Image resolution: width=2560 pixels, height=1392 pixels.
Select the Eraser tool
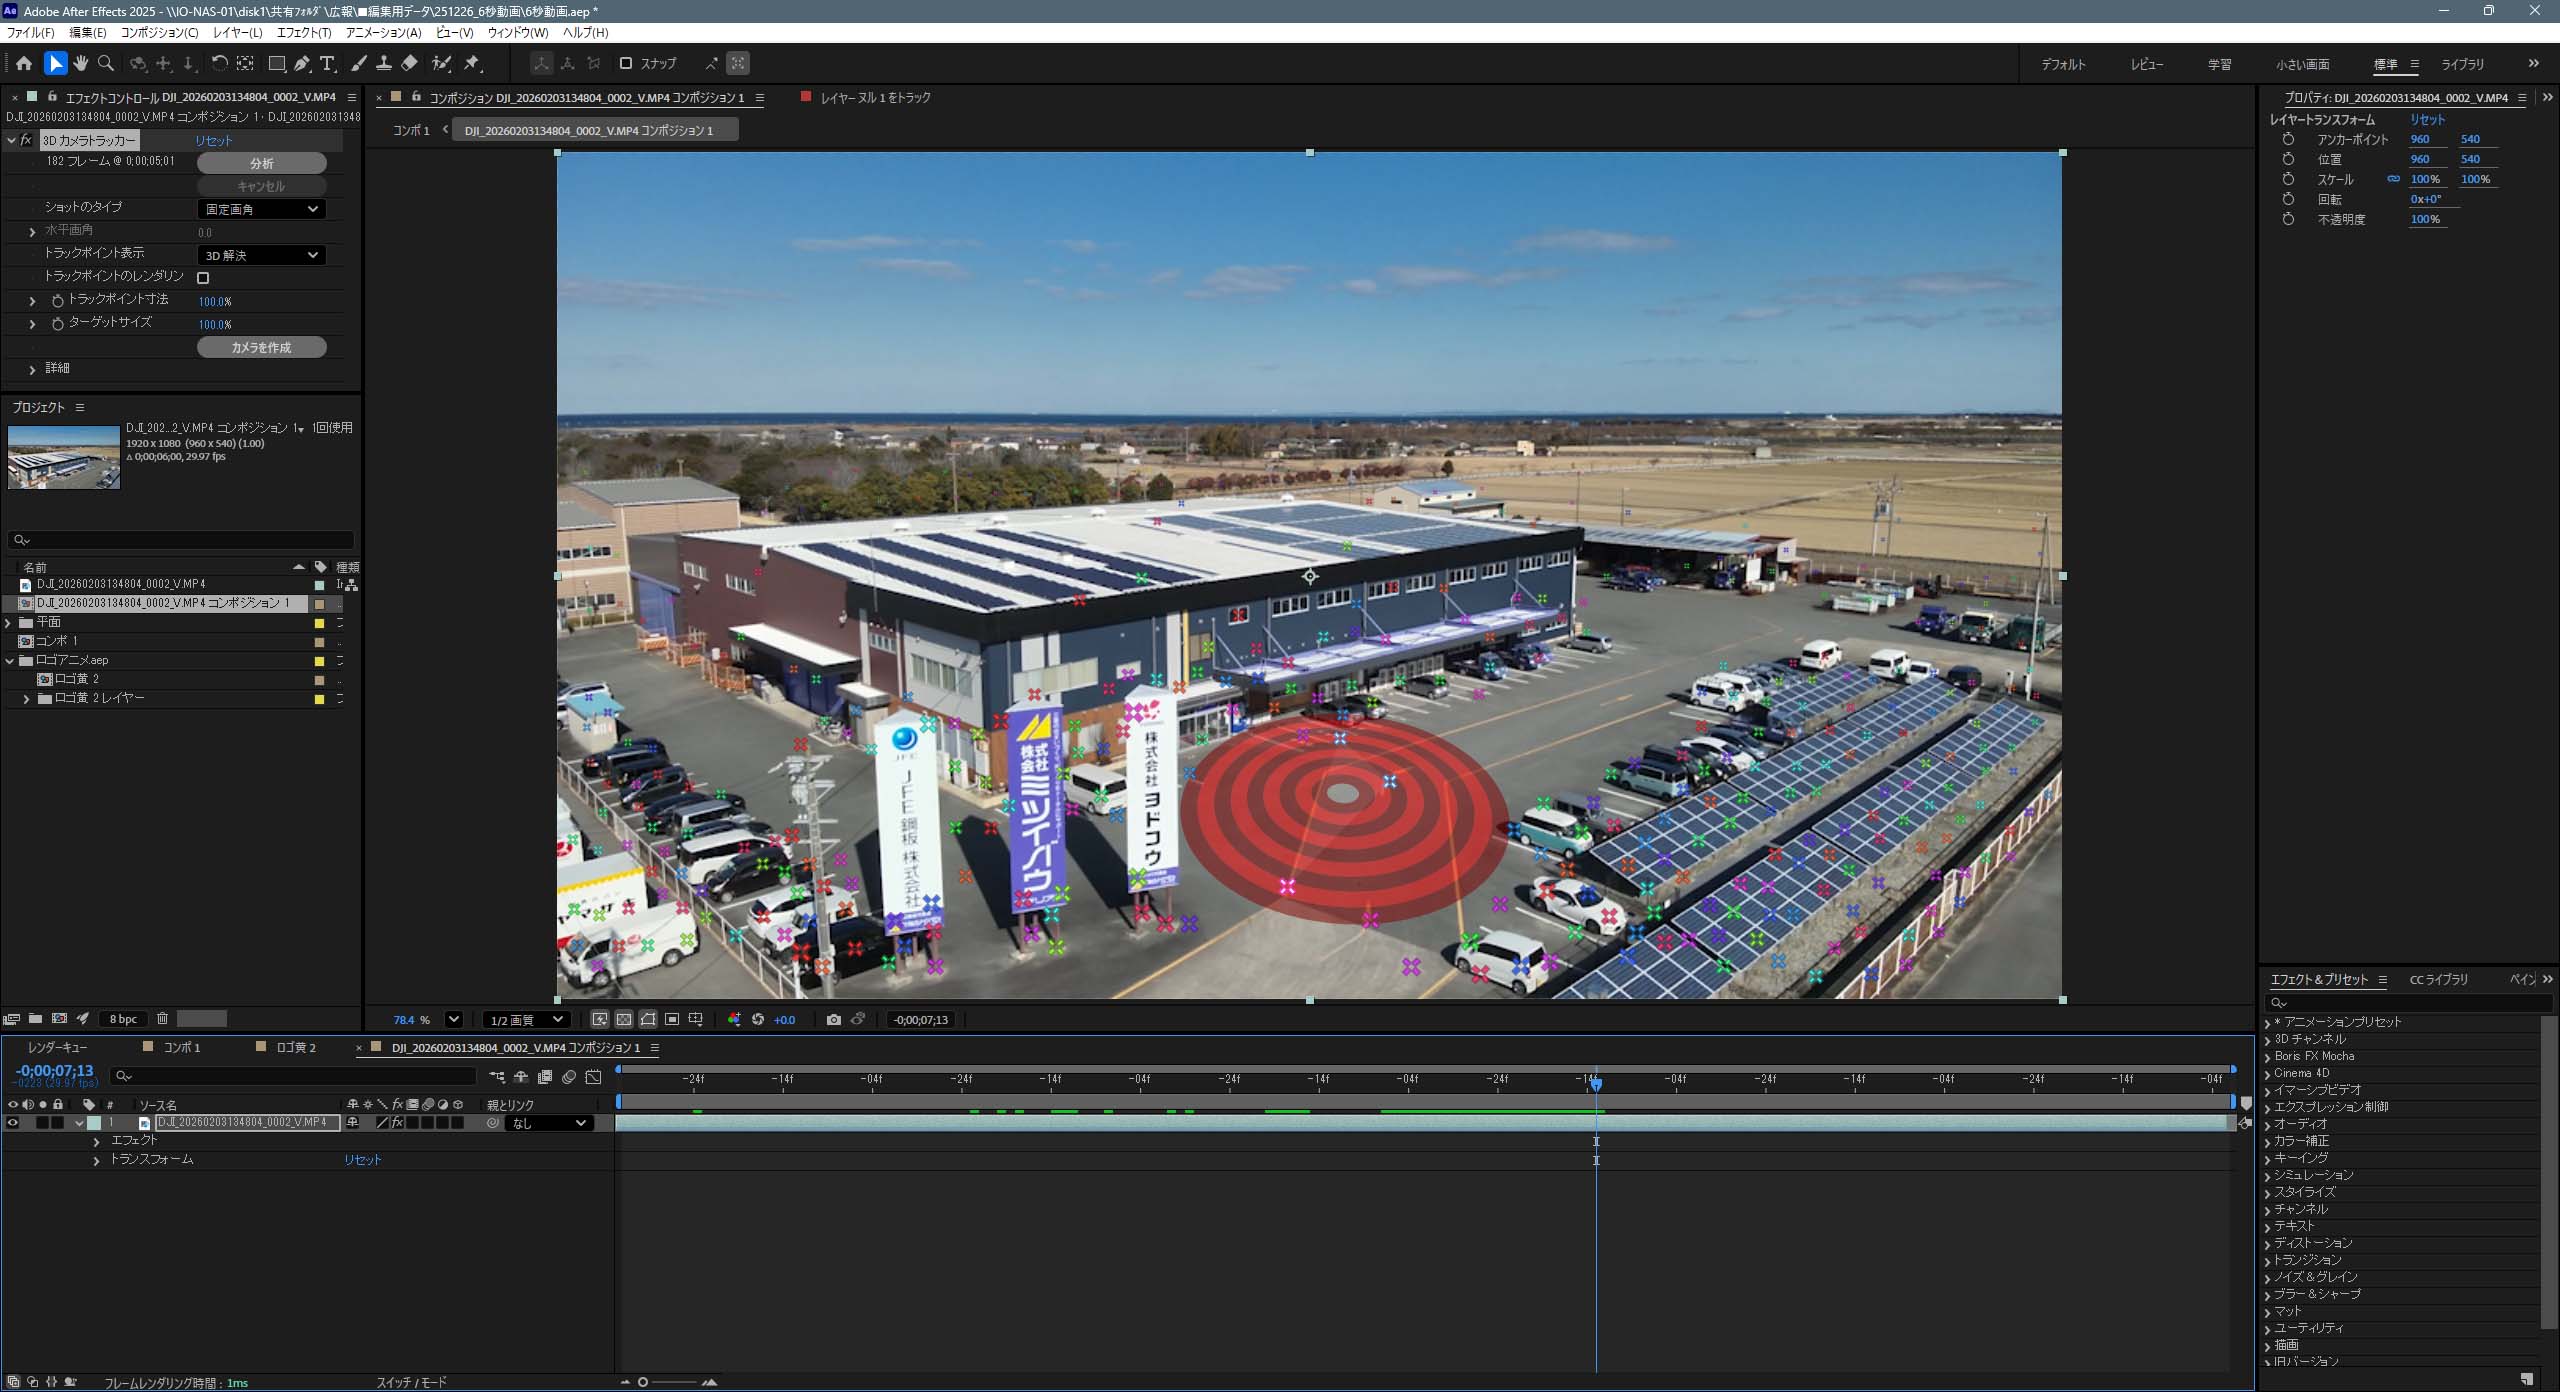[x=409, y=63]
